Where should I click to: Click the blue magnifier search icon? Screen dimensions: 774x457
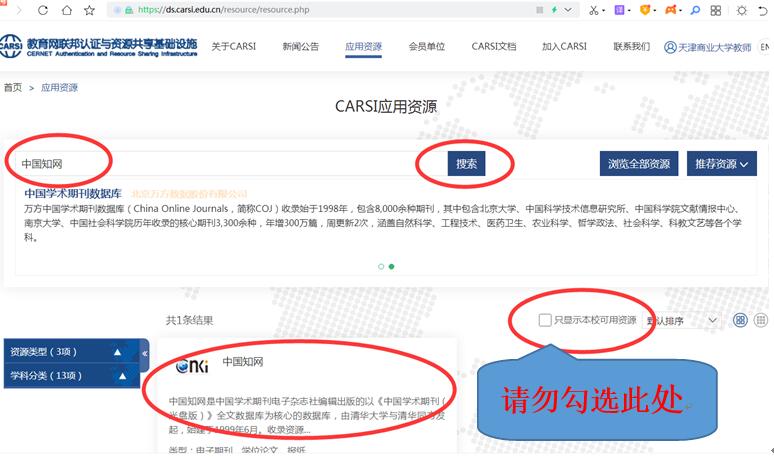coord(695,10)
